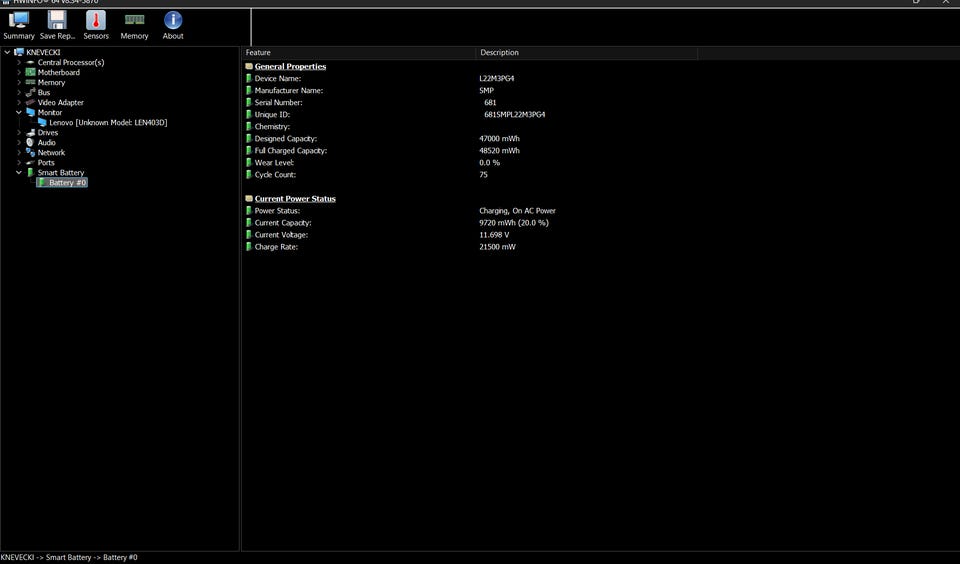The width and height of the screenshot is (960, 564).
Task: Select the KNEVECKI computer icon
Action: pos(19,53)
